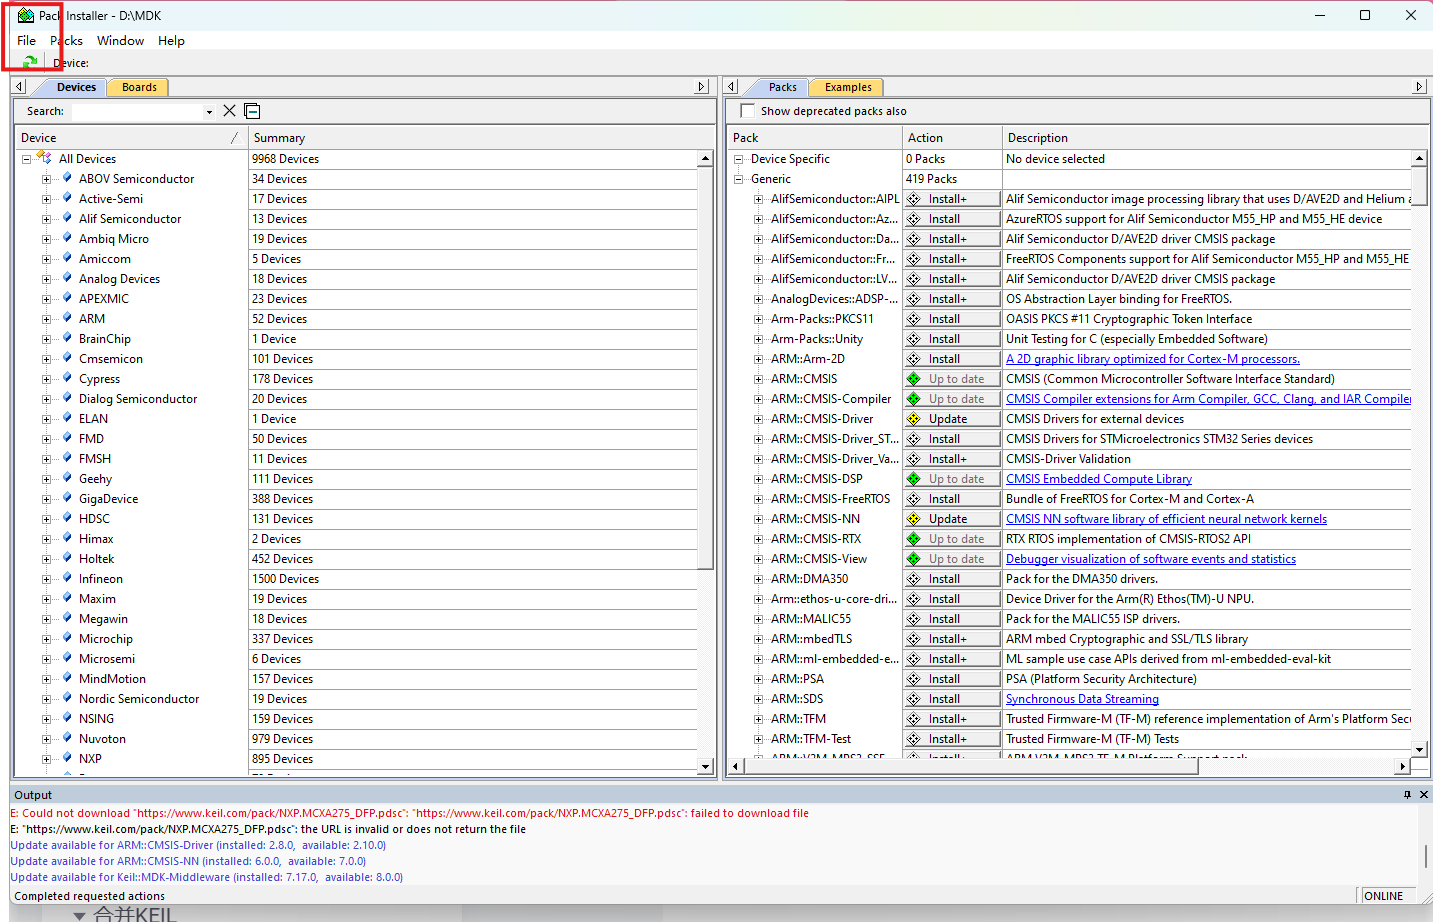Collapse the All Devices tree node

pyautogui.click(x=26, y=159)
